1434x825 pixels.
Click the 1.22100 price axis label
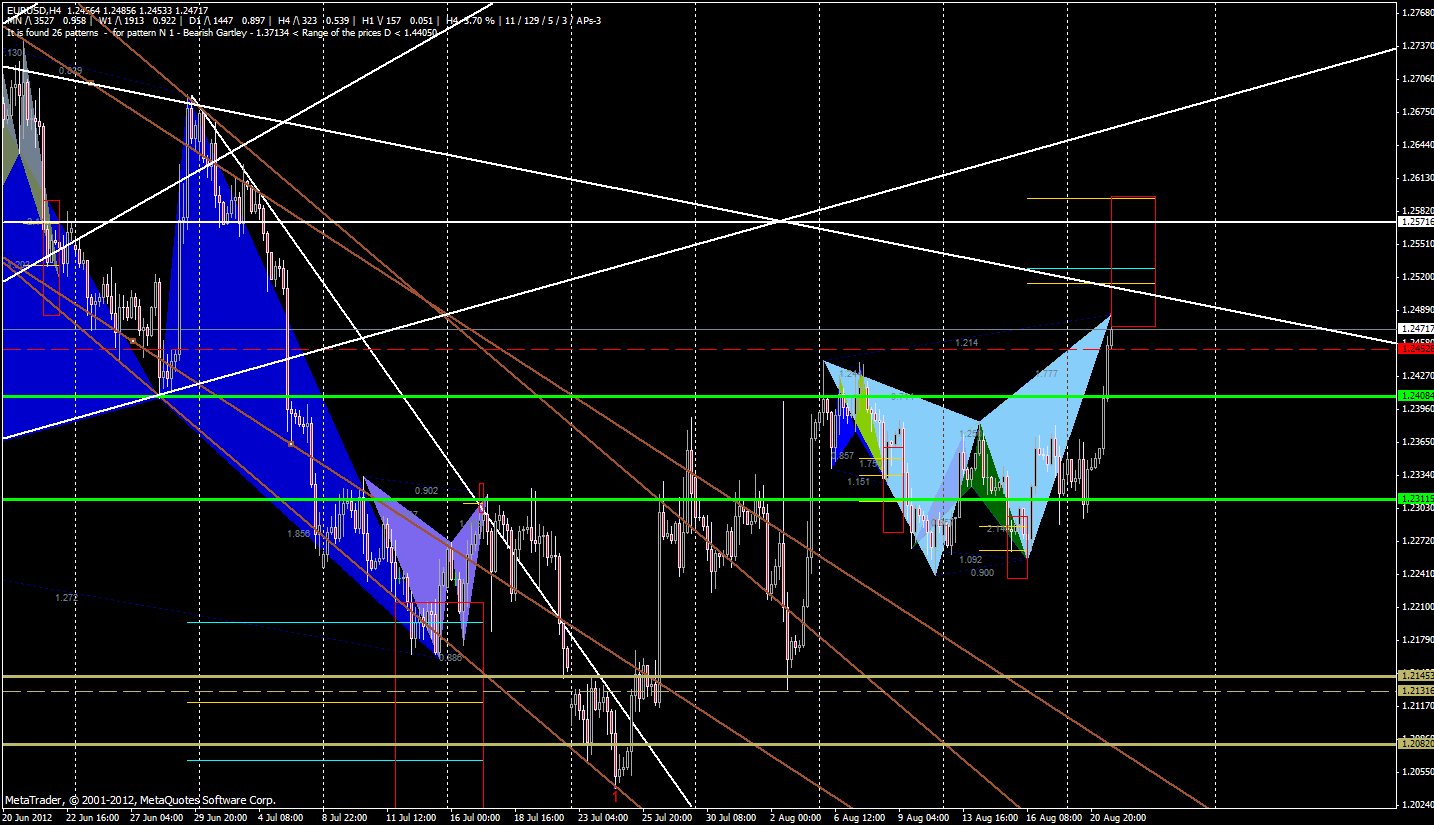pos(1416,607)
